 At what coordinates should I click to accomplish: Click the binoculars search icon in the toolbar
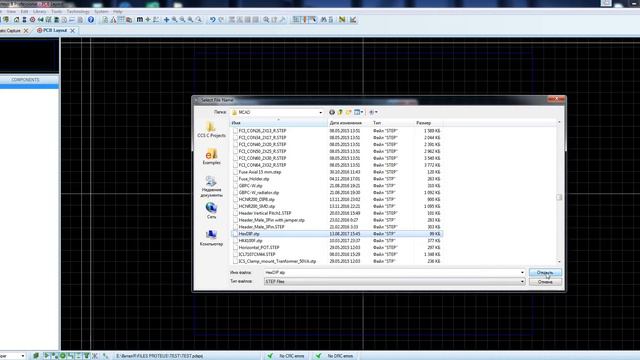323,20
